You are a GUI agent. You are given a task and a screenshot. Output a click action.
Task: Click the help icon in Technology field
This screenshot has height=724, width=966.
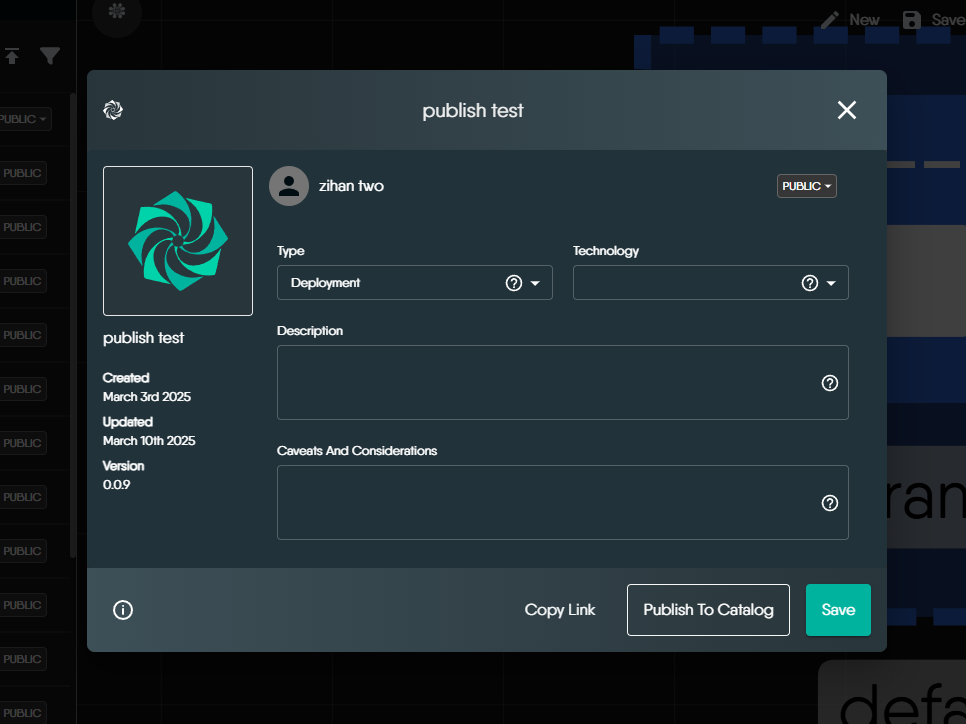(810, 283)
